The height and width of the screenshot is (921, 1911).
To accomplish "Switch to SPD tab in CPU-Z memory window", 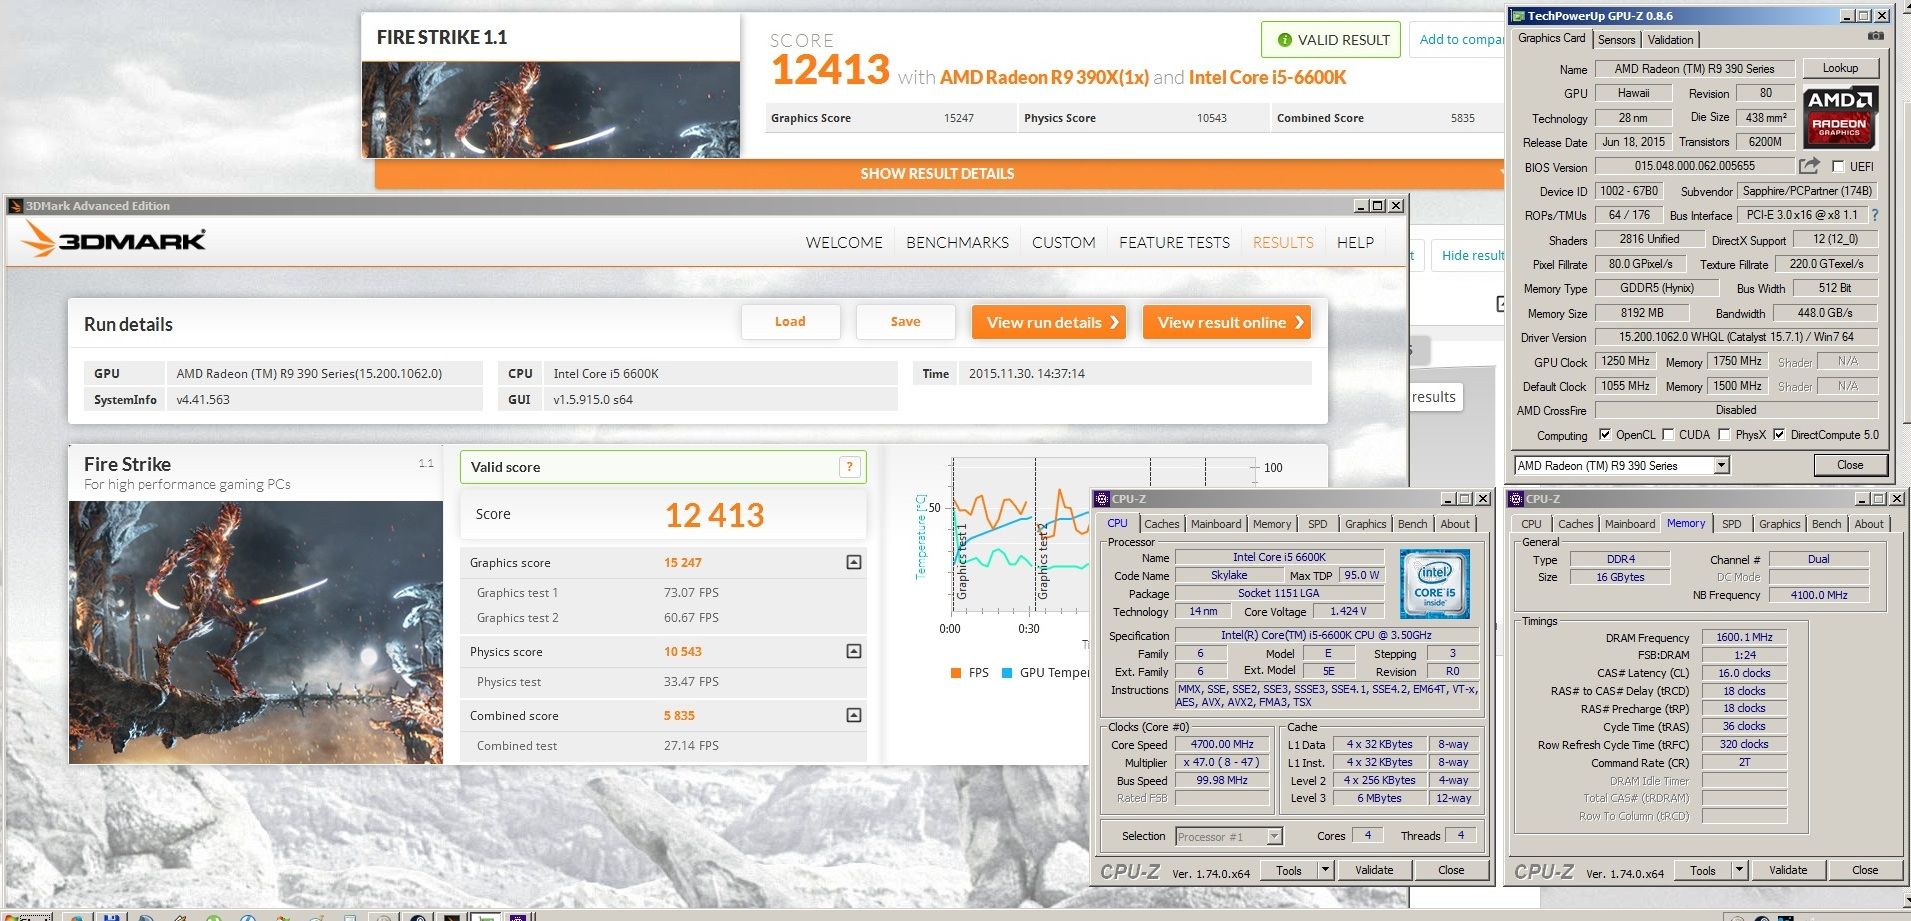I will pyautogui.click(x=1731, y=524).
